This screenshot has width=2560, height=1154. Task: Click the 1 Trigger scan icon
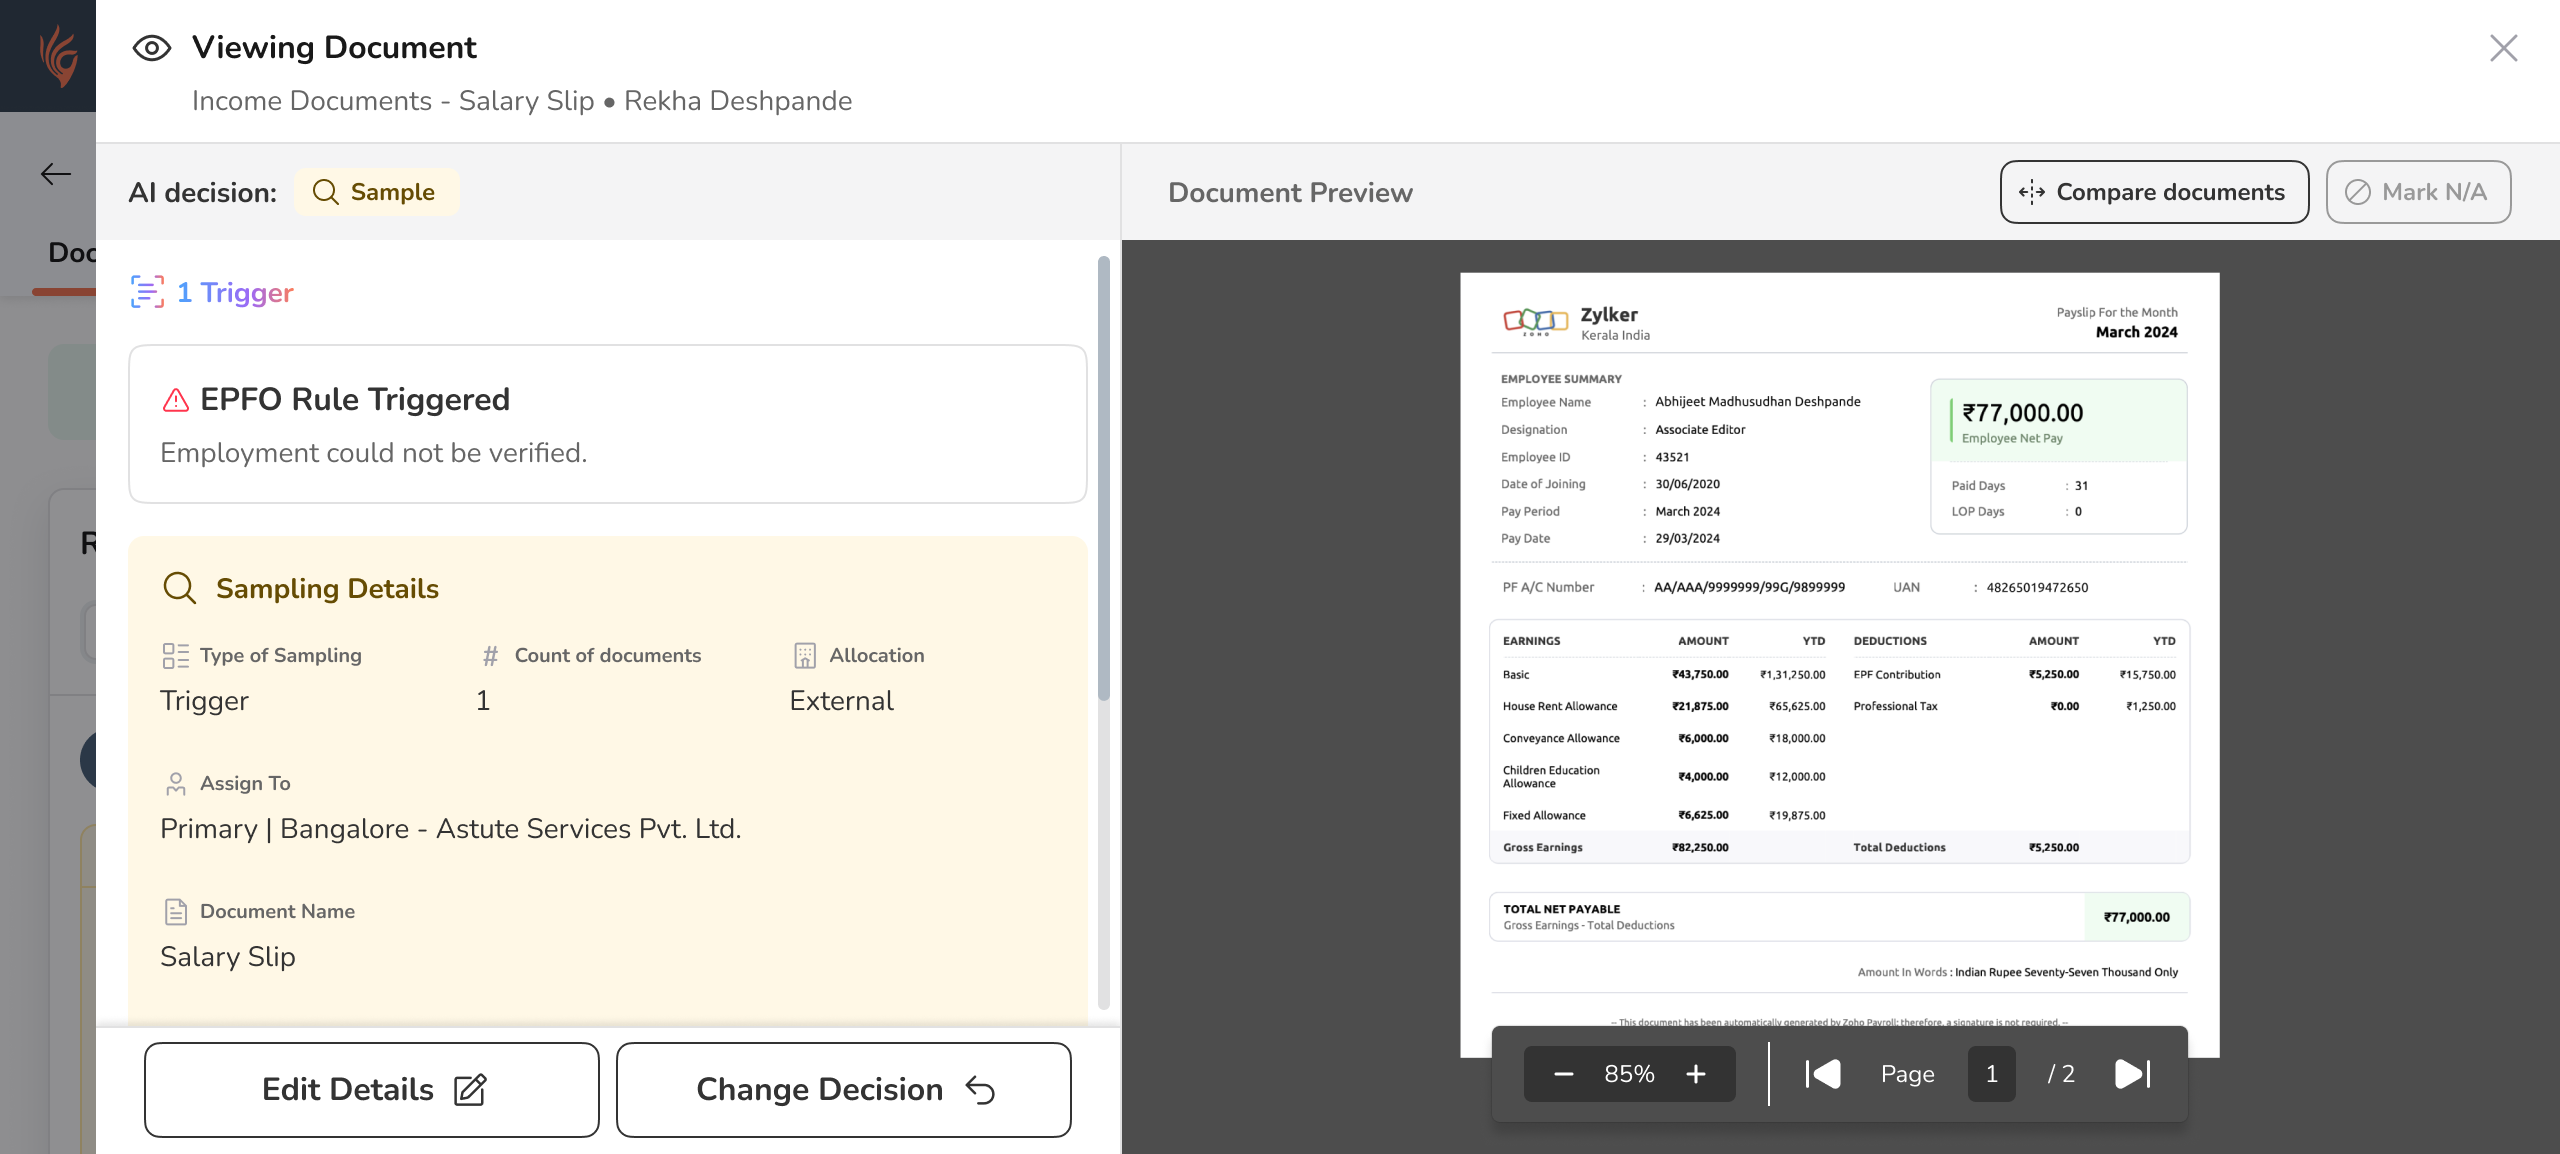[147, 292]
